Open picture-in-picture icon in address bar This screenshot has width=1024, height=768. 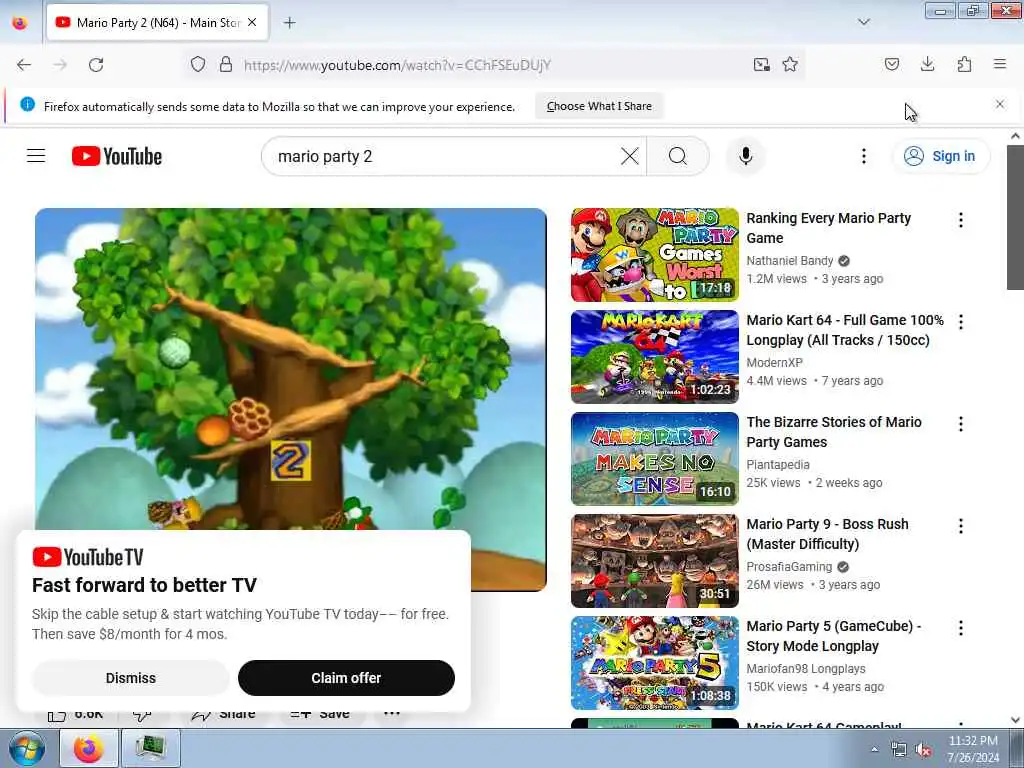coord(761,65)
